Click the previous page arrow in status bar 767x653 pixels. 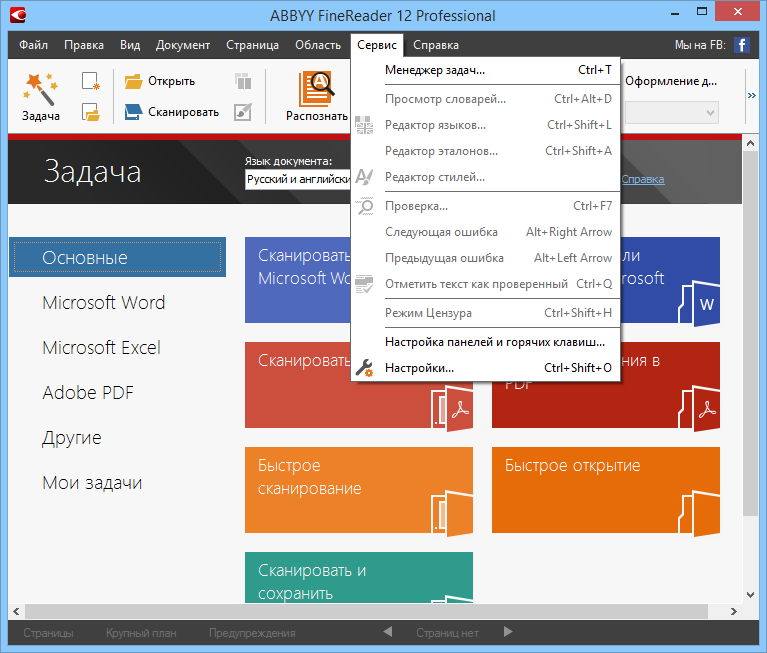pos(388,632)
